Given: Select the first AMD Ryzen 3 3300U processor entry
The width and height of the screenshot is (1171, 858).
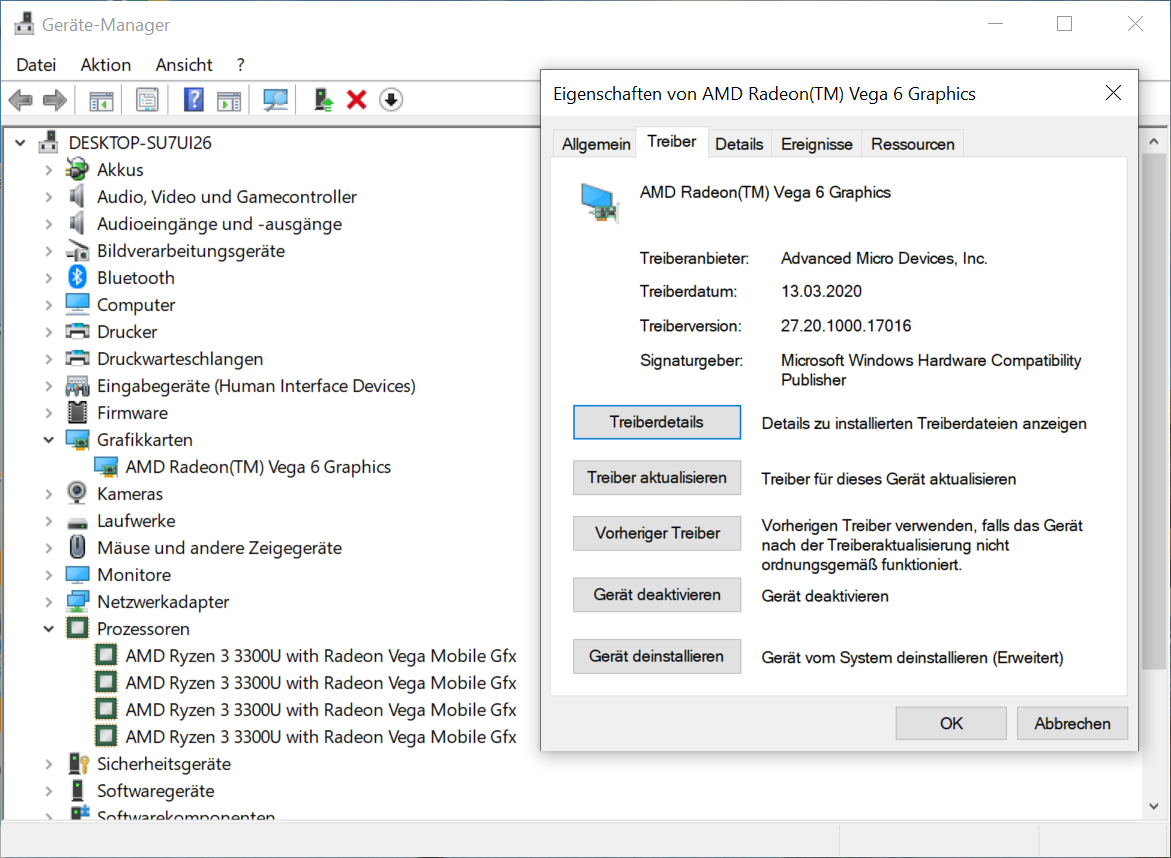Looking at the screenshot, I should [320, 656].
